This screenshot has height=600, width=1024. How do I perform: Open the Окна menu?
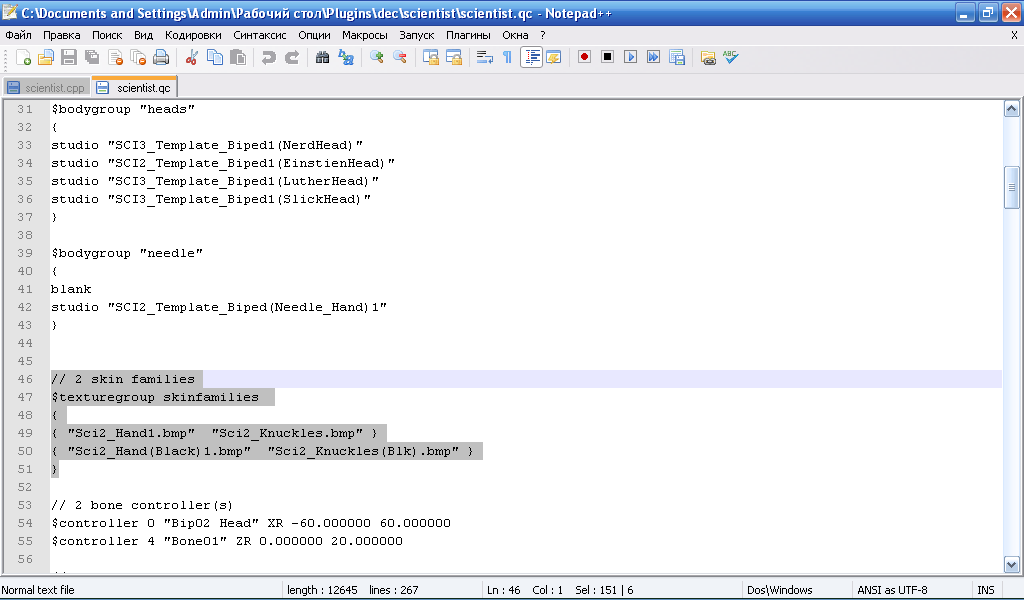[x=515, y=35]
